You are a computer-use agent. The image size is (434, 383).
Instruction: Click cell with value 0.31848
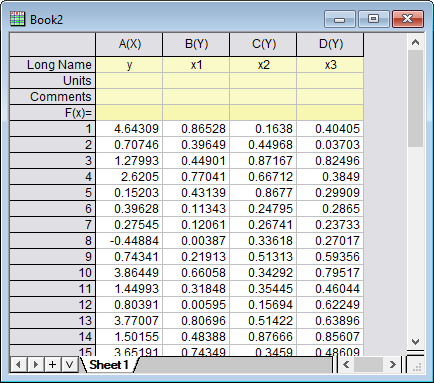click(x=196, y=289)
